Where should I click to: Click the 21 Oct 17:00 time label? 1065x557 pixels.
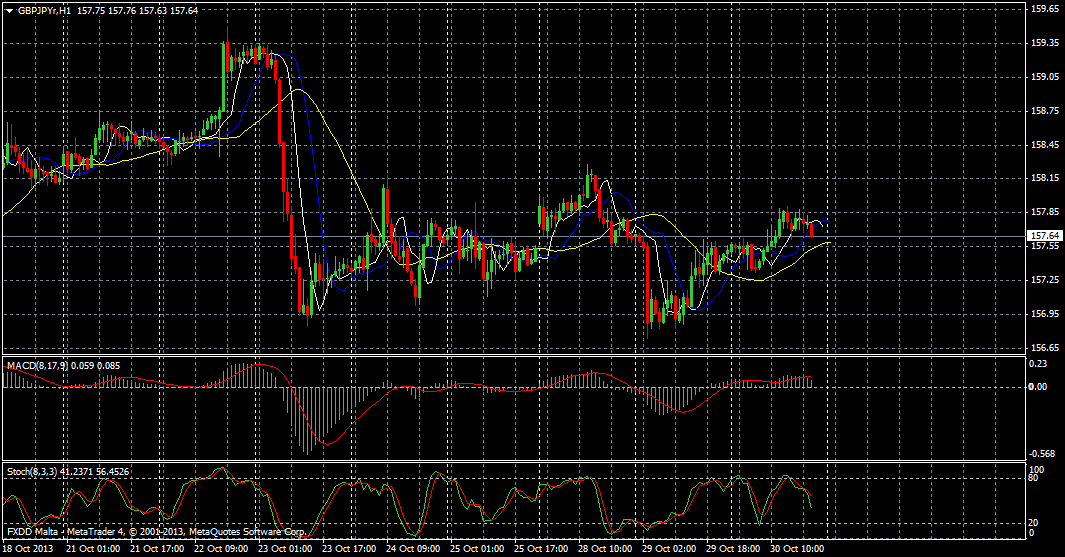[158, 548]
